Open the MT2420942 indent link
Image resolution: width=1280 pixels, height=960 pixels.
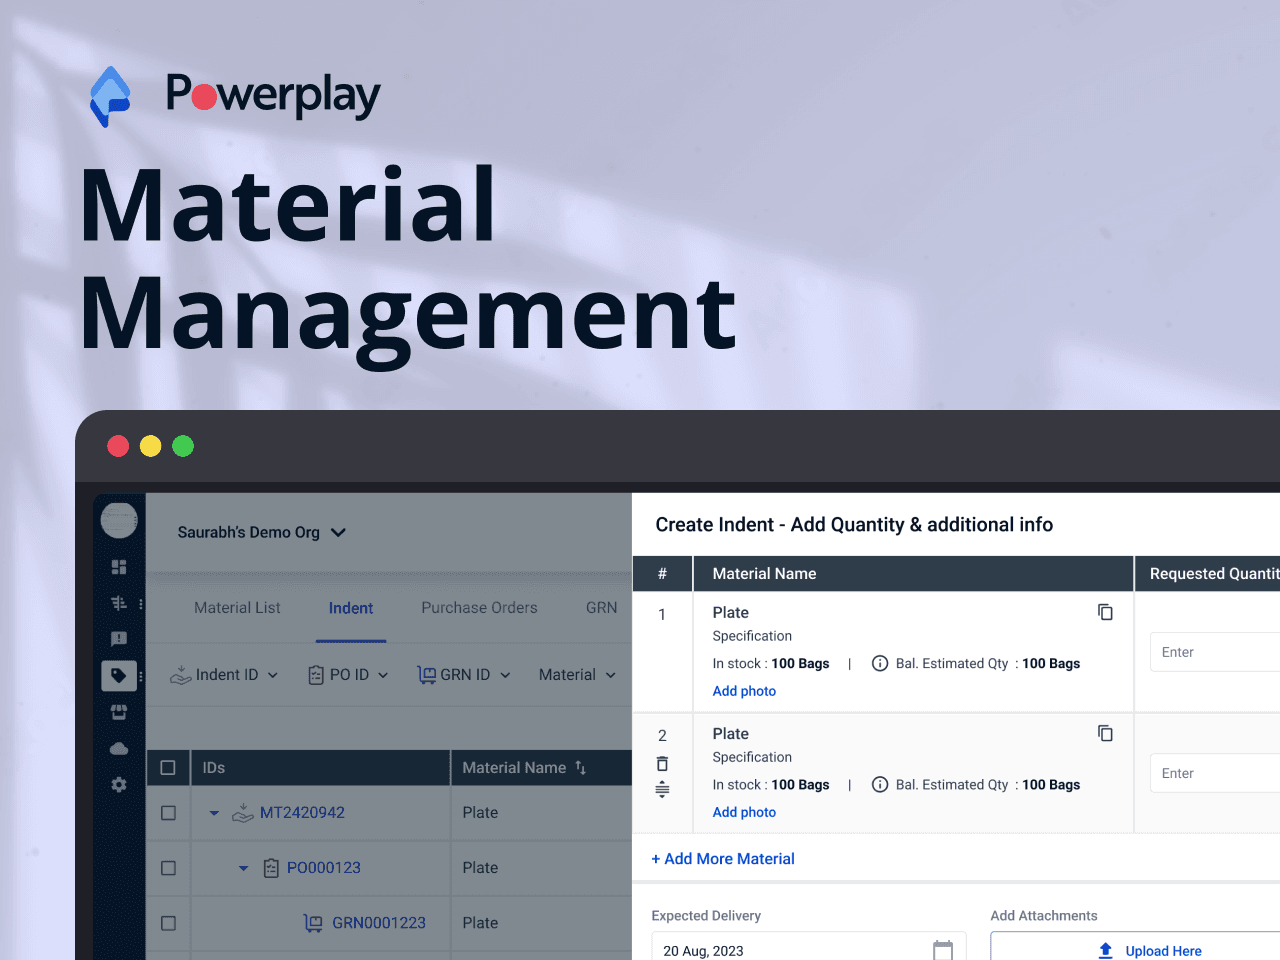tap(302, 813)
